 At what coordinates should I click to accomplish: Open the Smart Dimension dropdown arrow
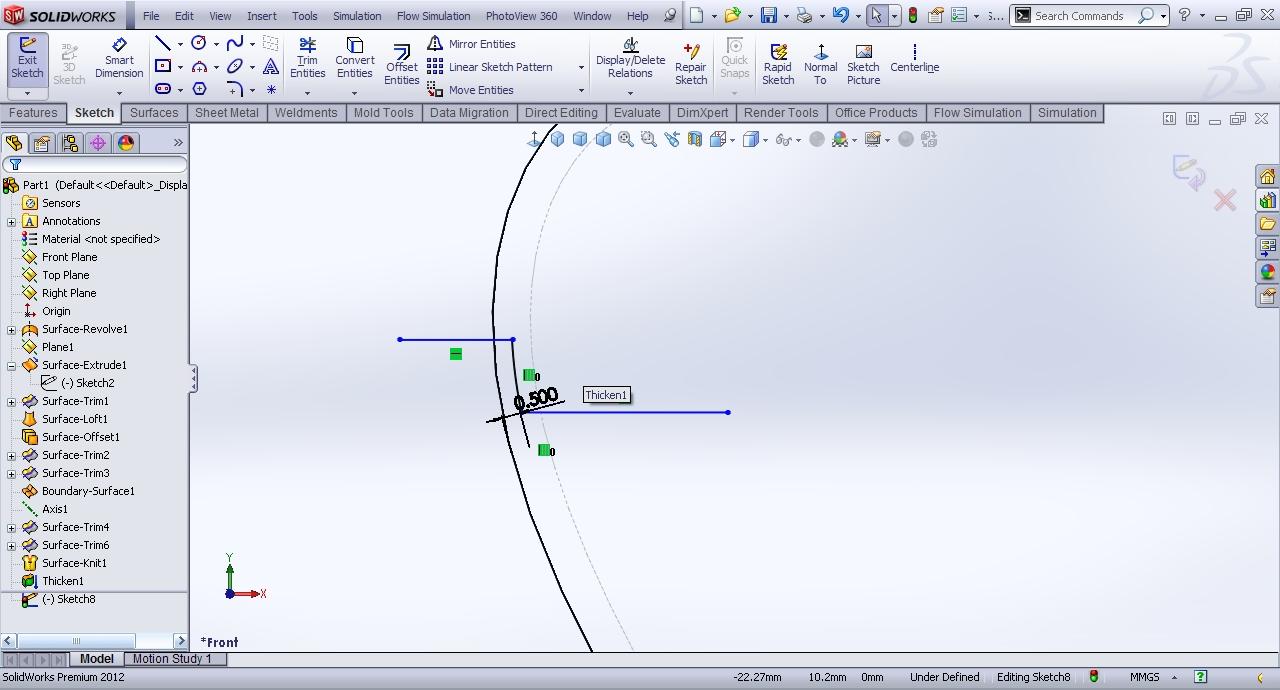coord(119,92)
